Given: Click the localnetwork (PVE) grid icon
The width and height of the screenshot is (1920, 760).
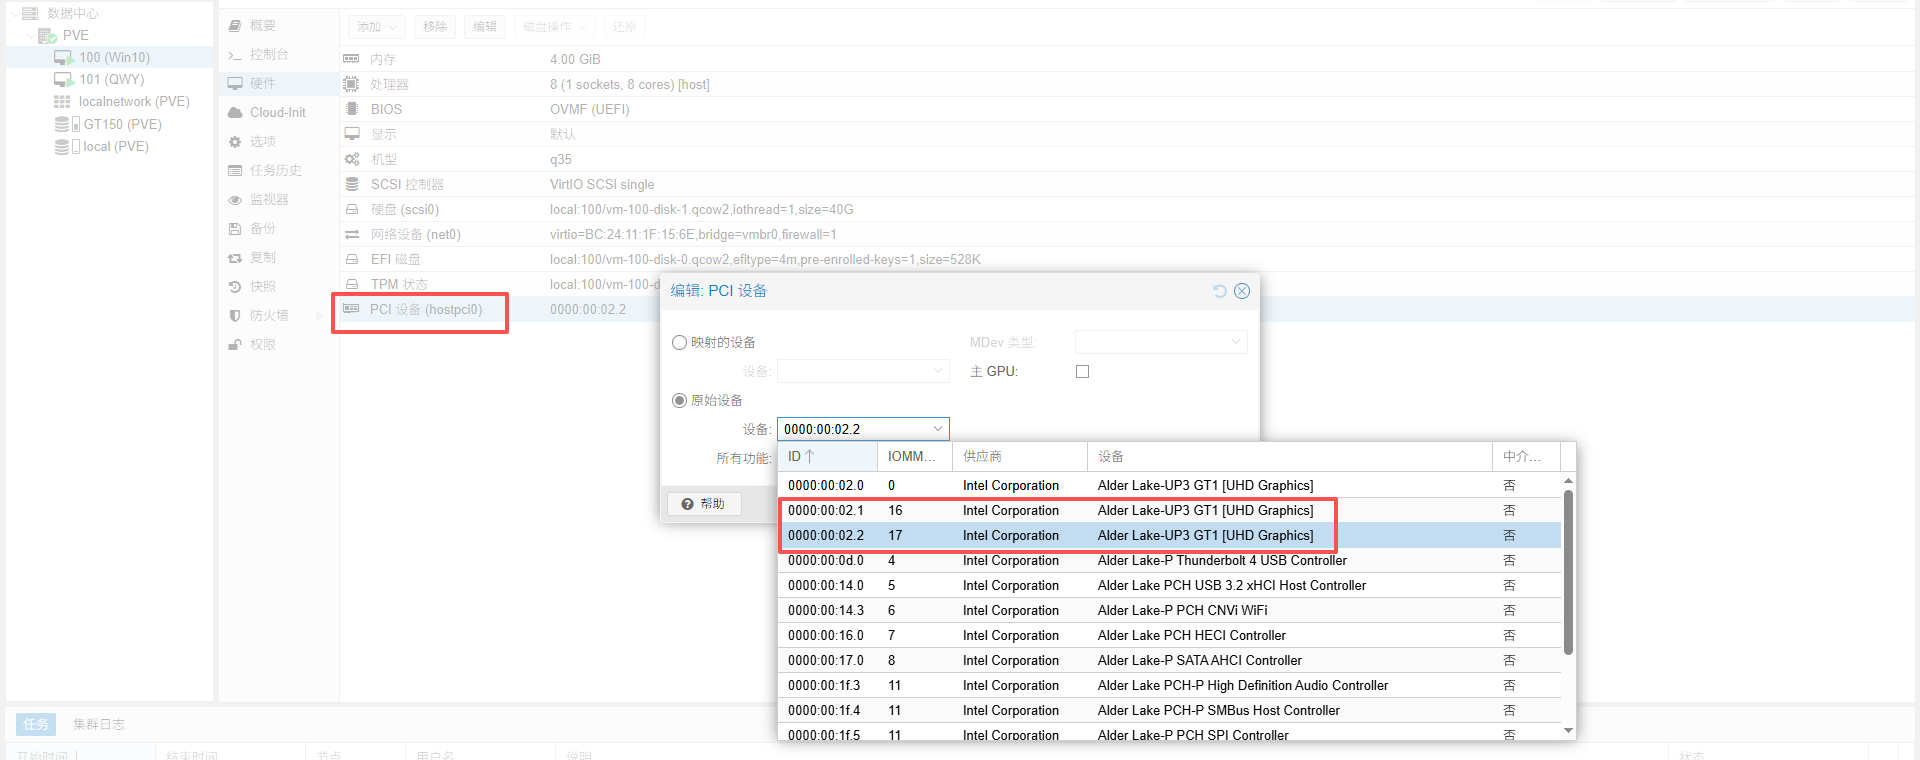Looking at the screenshot, I should [x=62, y=102].
